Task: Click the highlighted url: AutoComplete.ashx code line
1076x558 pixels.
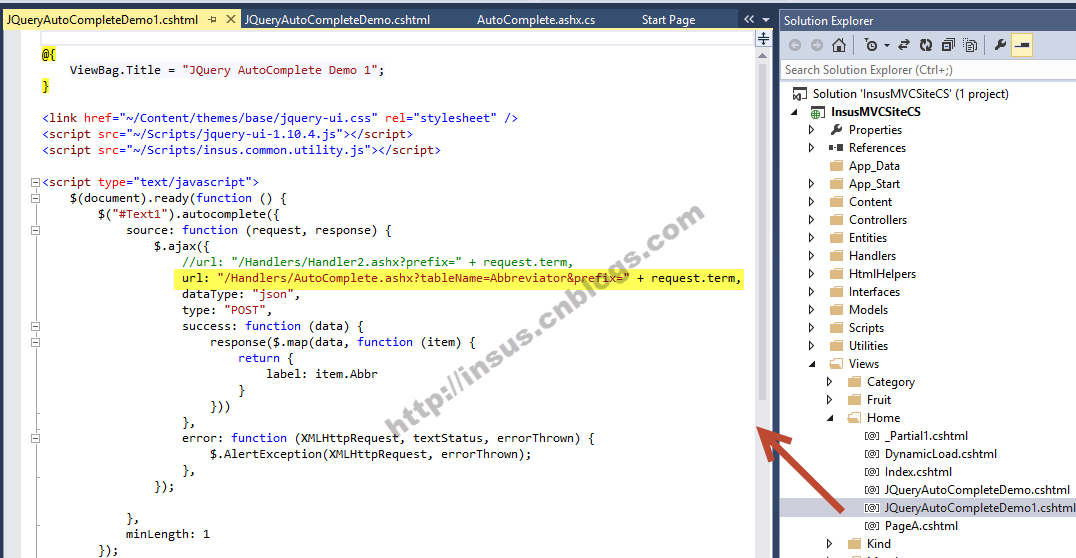Action: pos(459,279)
